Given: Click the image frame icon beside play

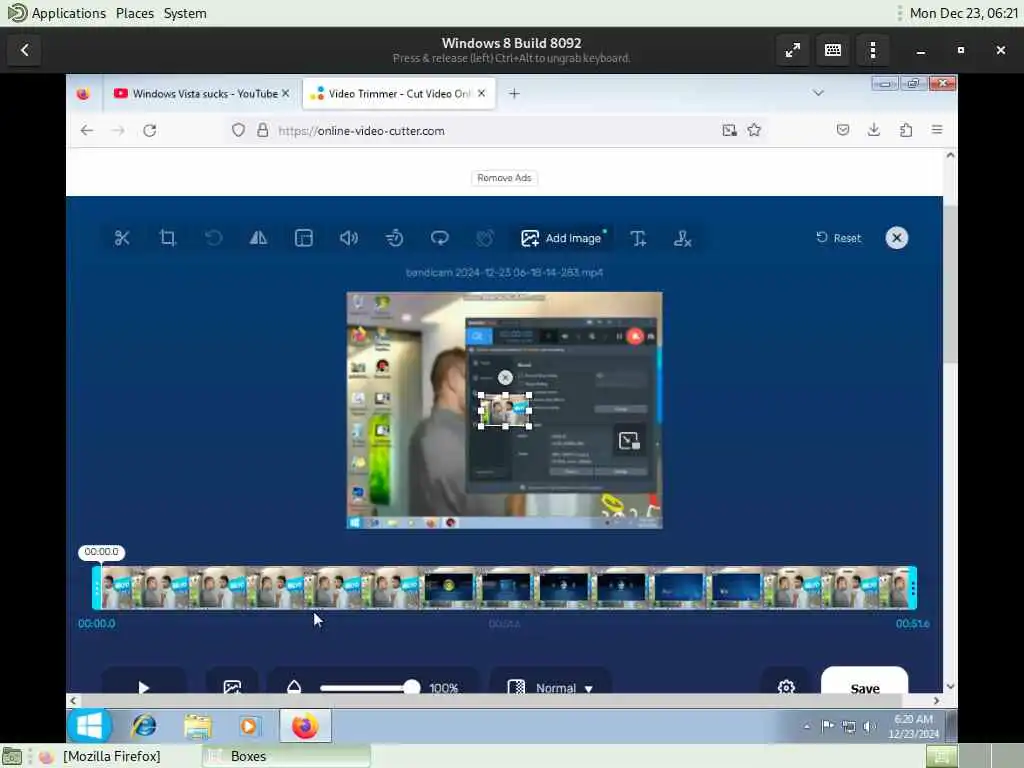Looking at the screenshot, I should tap(232, 687).
